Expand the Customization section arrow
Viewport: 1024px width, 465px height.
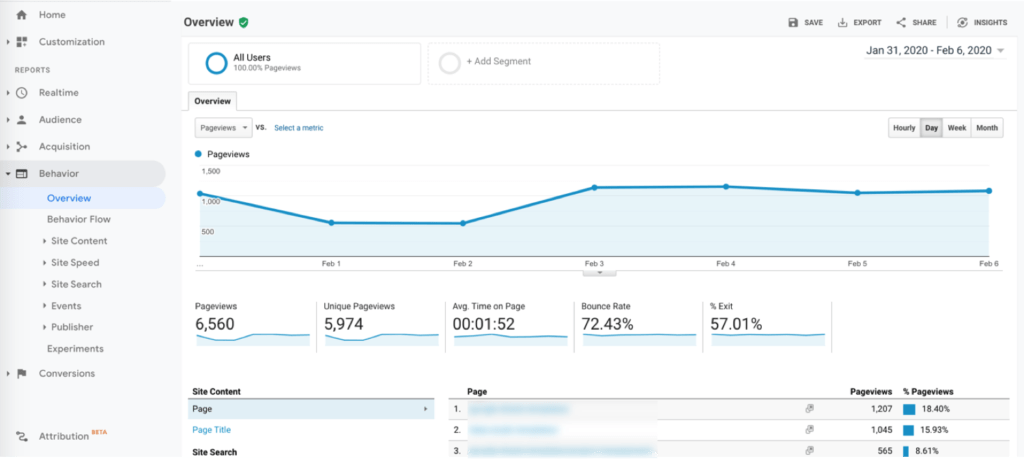pyautogui.click(x=8, y=42)
